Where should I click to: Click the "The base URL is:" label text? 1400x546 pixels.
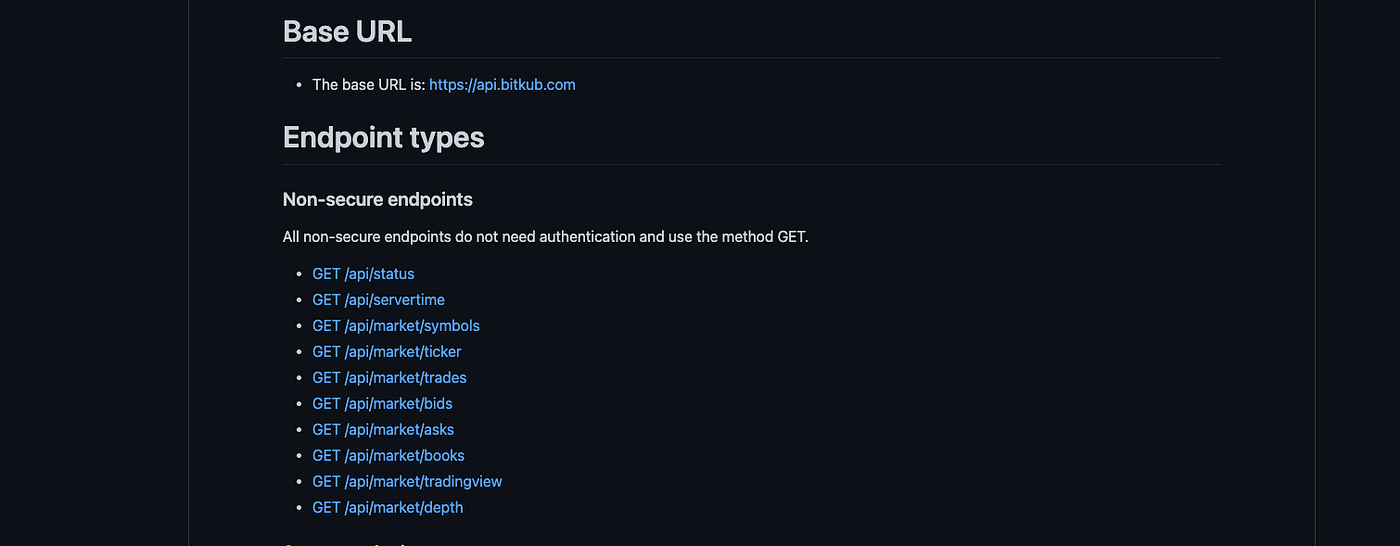pyautogui.click(x=369, y=85)
